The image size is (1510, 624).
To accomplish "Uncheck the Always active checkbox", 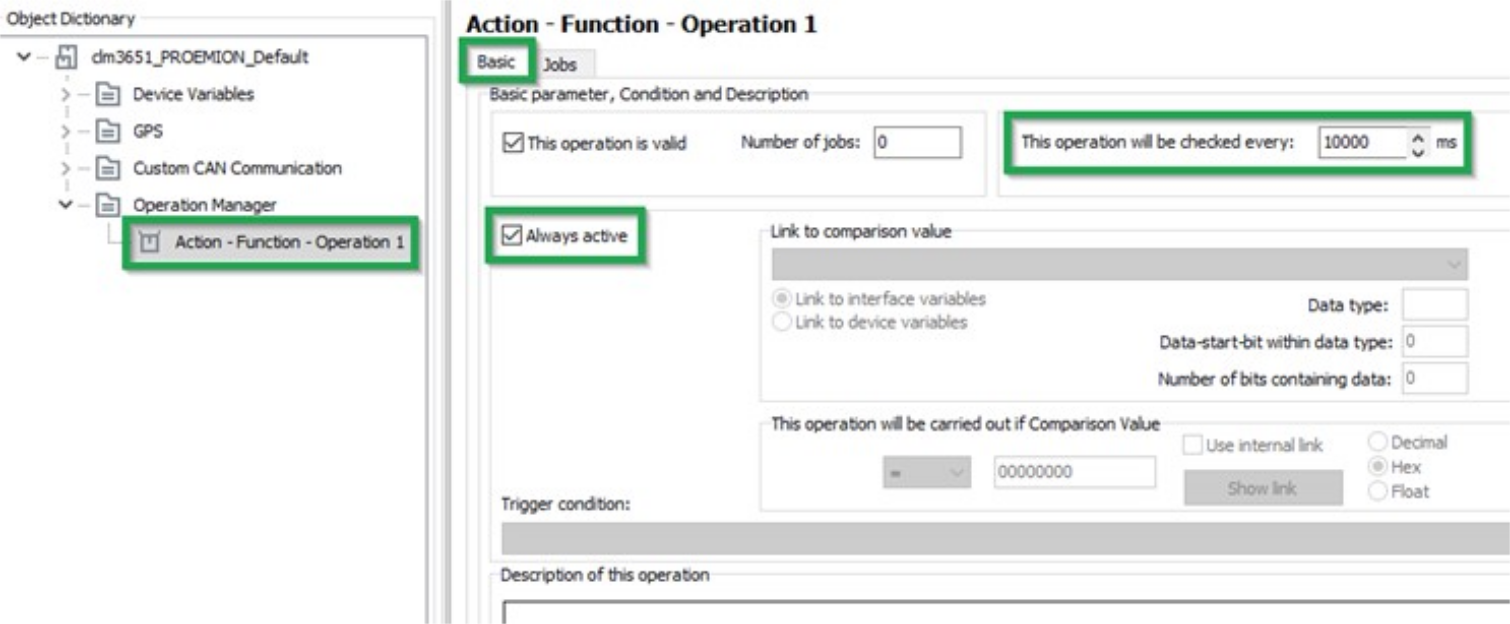I will (x=512, y=237).
